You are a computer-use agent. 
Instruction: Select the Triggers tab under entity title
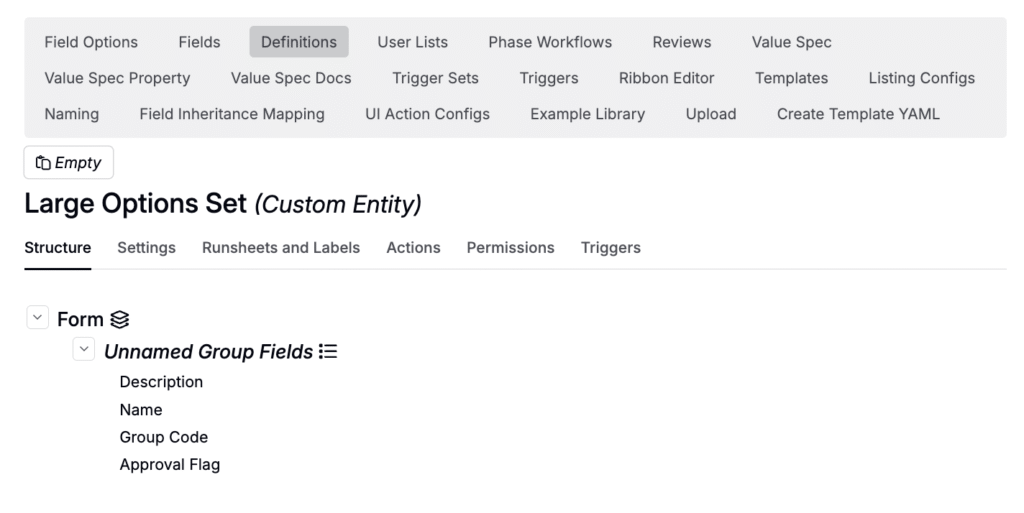(x=610, y=248)
